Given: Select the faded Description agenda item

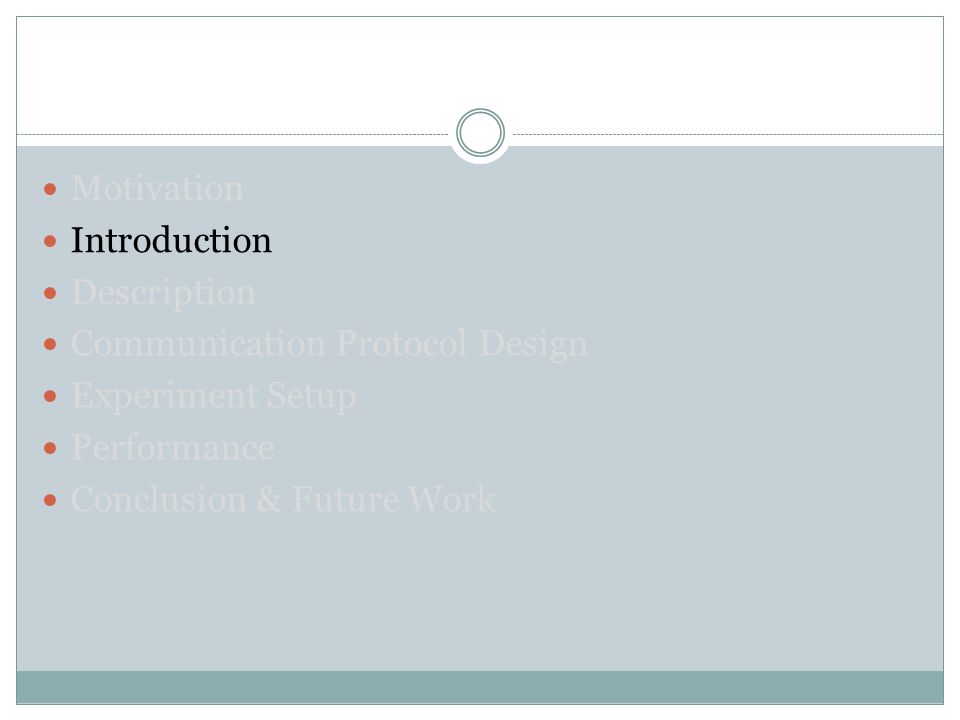Looking at the screenshot, I should pyautogui.click(x=163, y=293).
